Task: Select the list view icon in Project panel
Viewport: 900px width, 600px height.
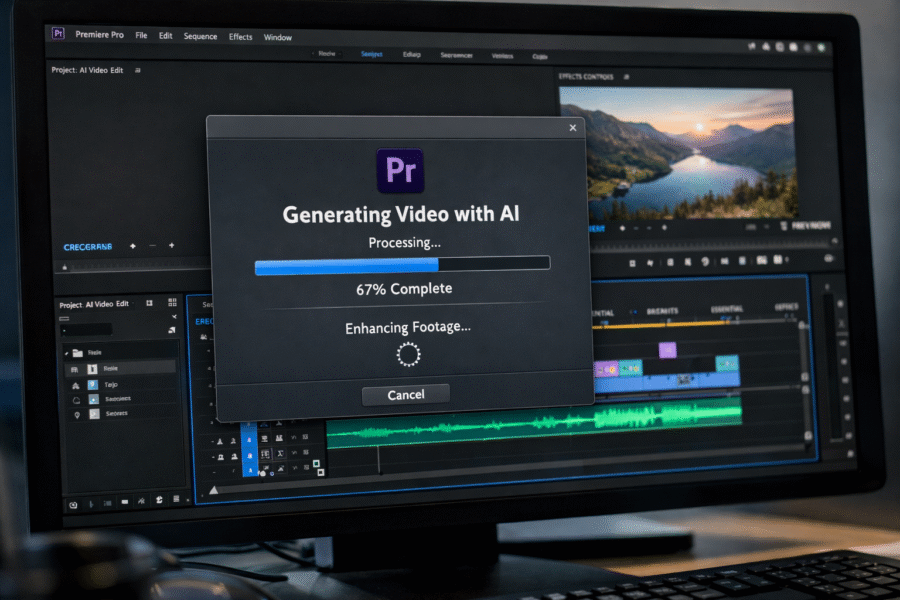Action: pos(149,303)
